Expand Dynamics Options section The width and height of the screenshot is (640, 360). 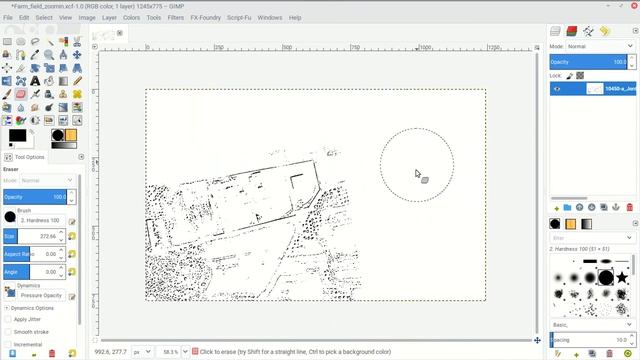pyautogui.click(x=7, y=308)
